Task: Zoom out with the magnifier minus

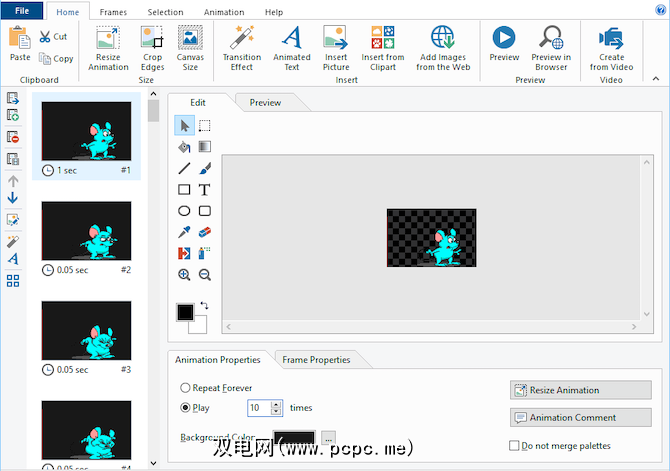Action: [x=205, y=274]
